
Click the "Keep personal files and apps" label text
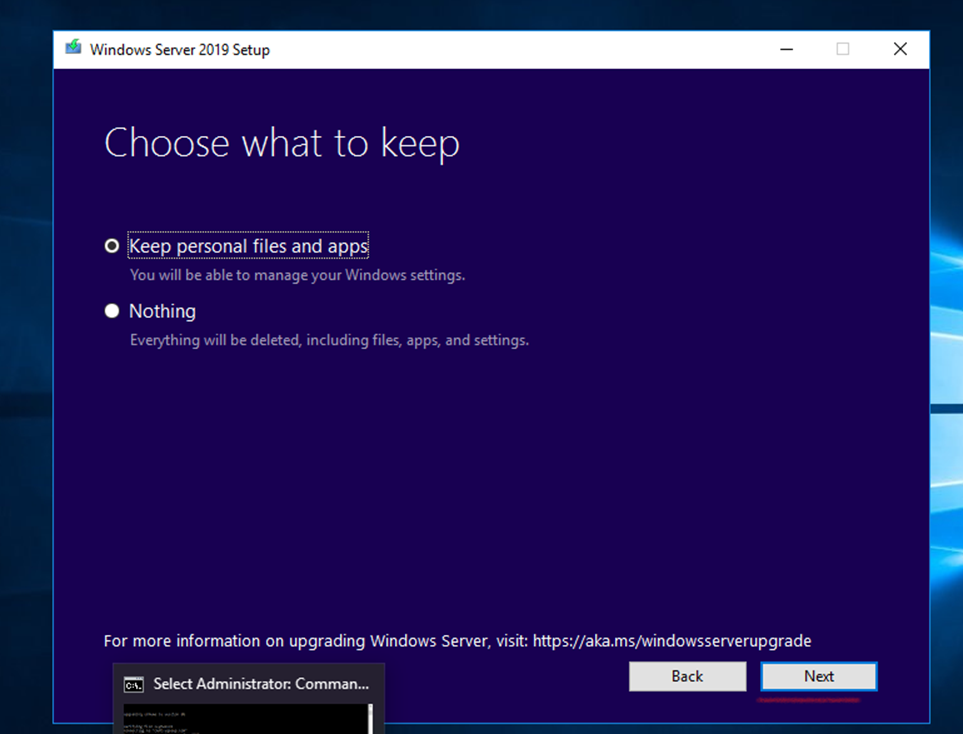tap(248, 246)
